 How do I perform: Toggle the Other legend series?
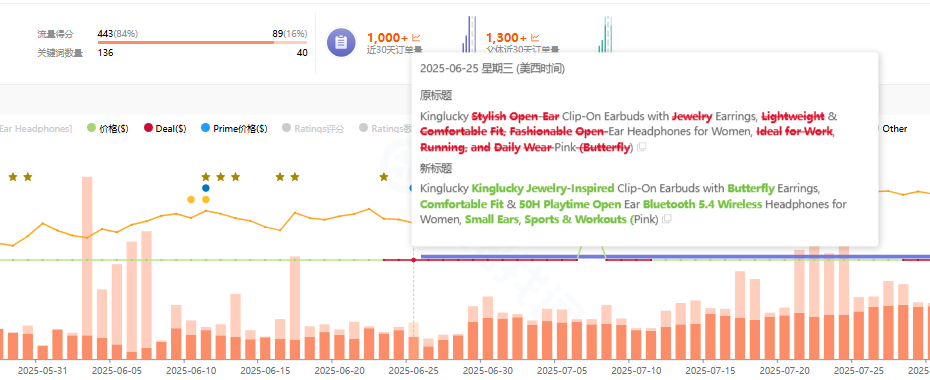[894, 128]
